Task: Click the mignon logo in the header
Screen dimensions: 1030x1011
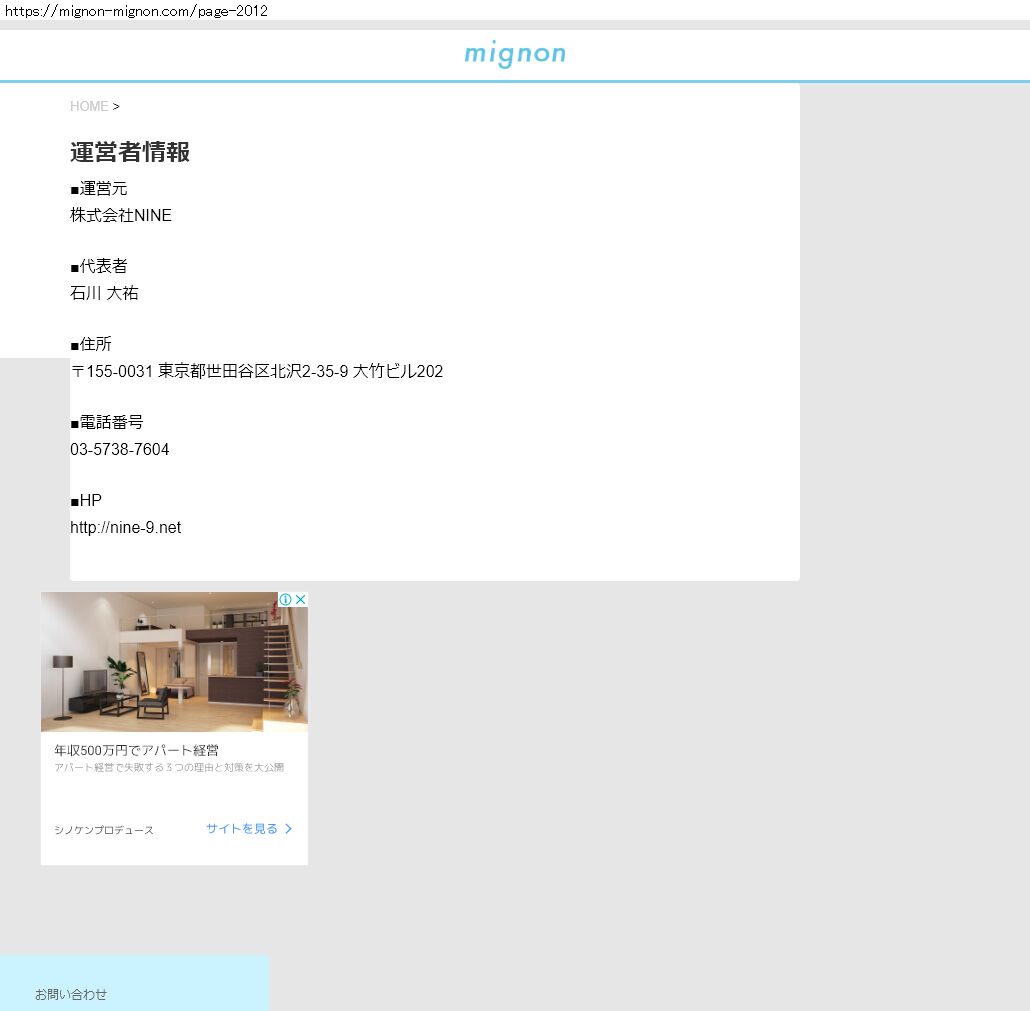Action: click(x=514, y=54)
